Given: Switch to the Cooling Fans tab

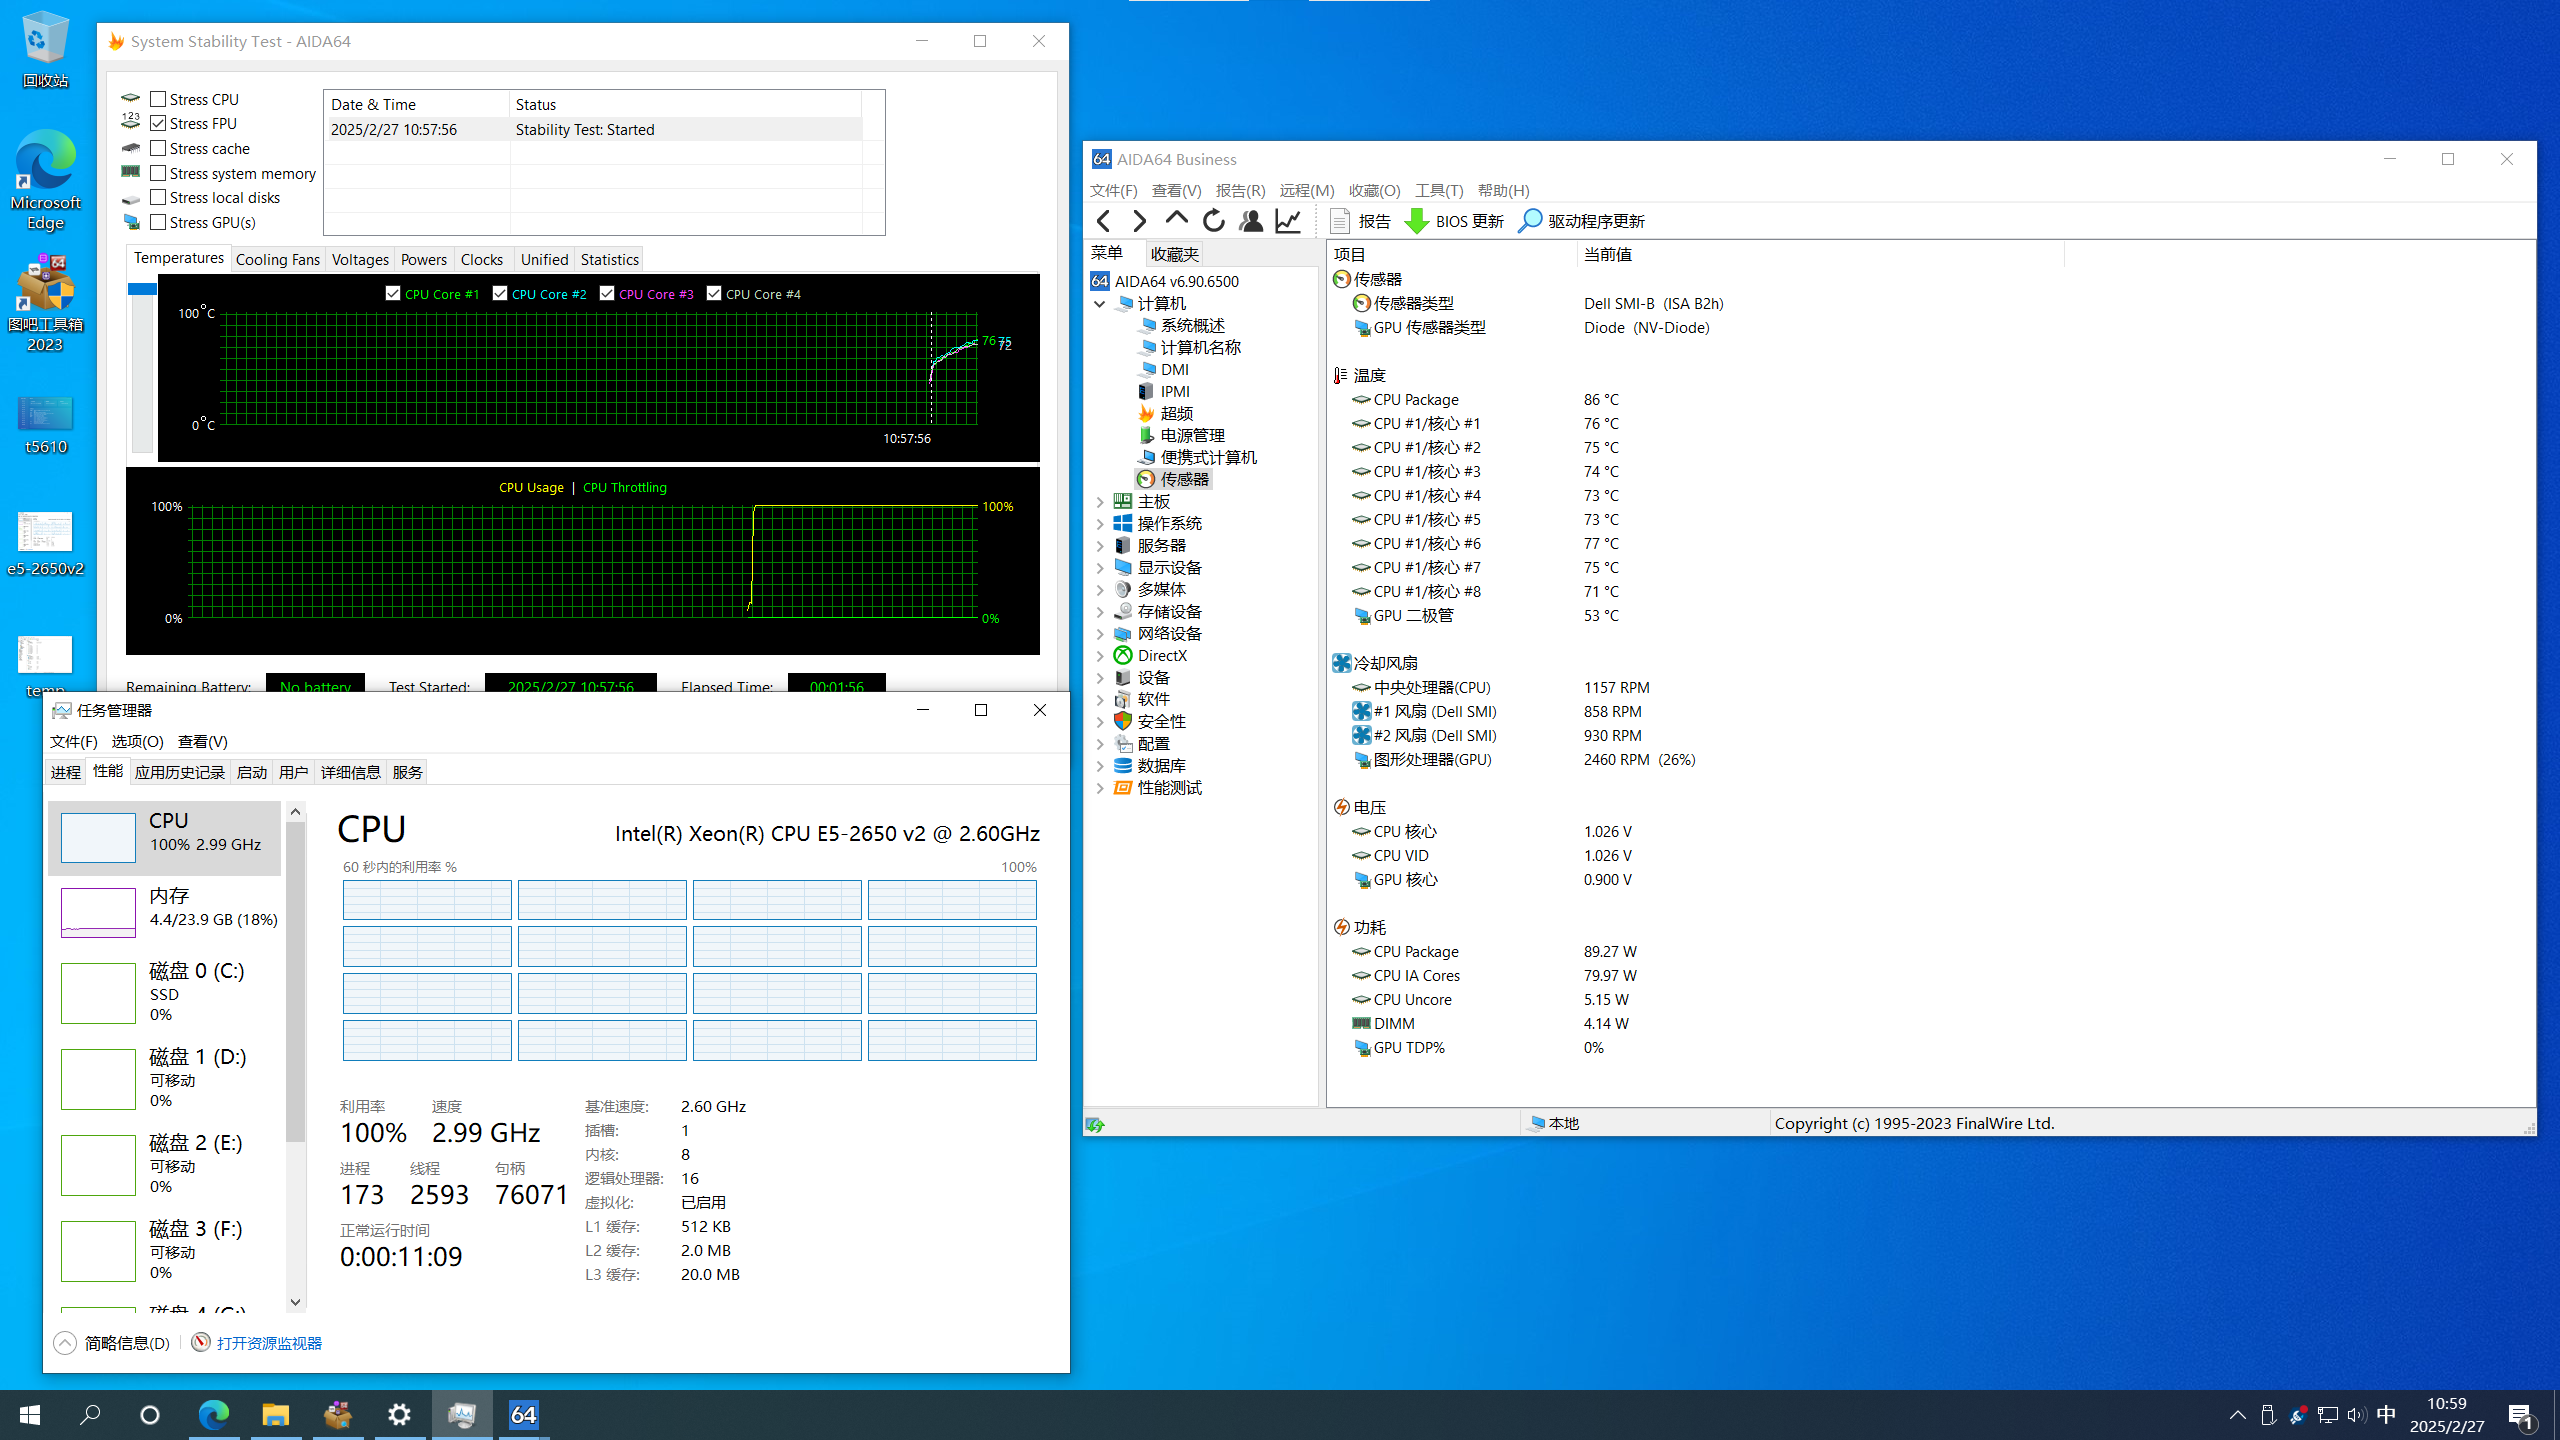Looking at the screenshot, I should pyautogui.click(x=277, y=260).
